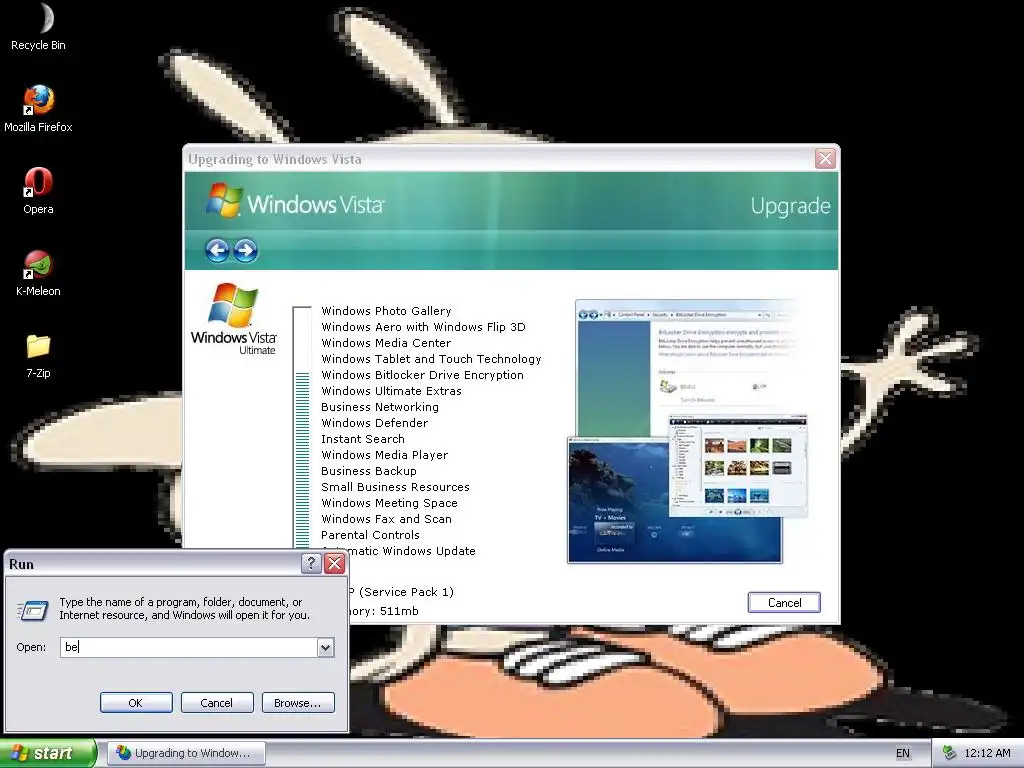Image resolution: width=1024 pixels, height=768 pixels.
Task: Click the 'Upgrading to Windows Vista' title bar
Action: (499, 159)
